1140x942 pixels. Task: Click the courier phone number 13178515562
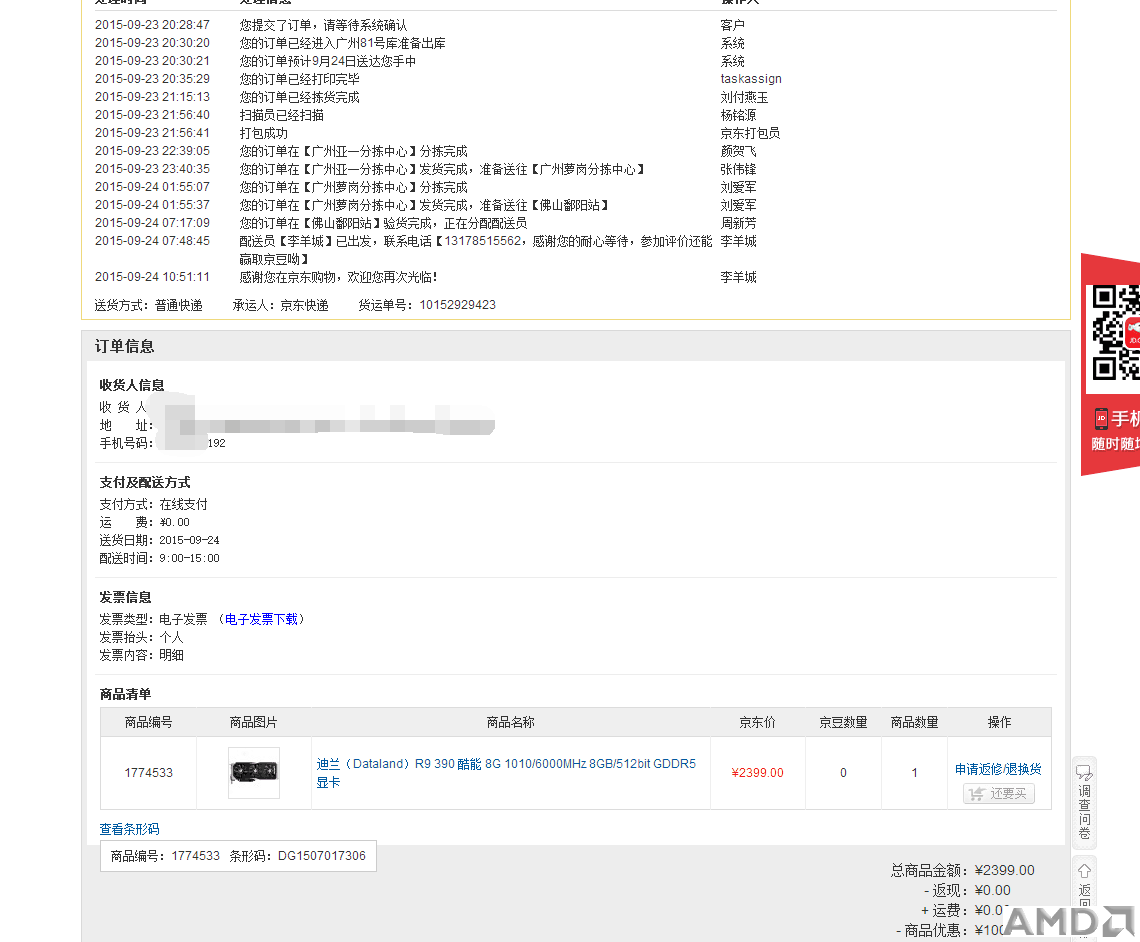(483, 241)
